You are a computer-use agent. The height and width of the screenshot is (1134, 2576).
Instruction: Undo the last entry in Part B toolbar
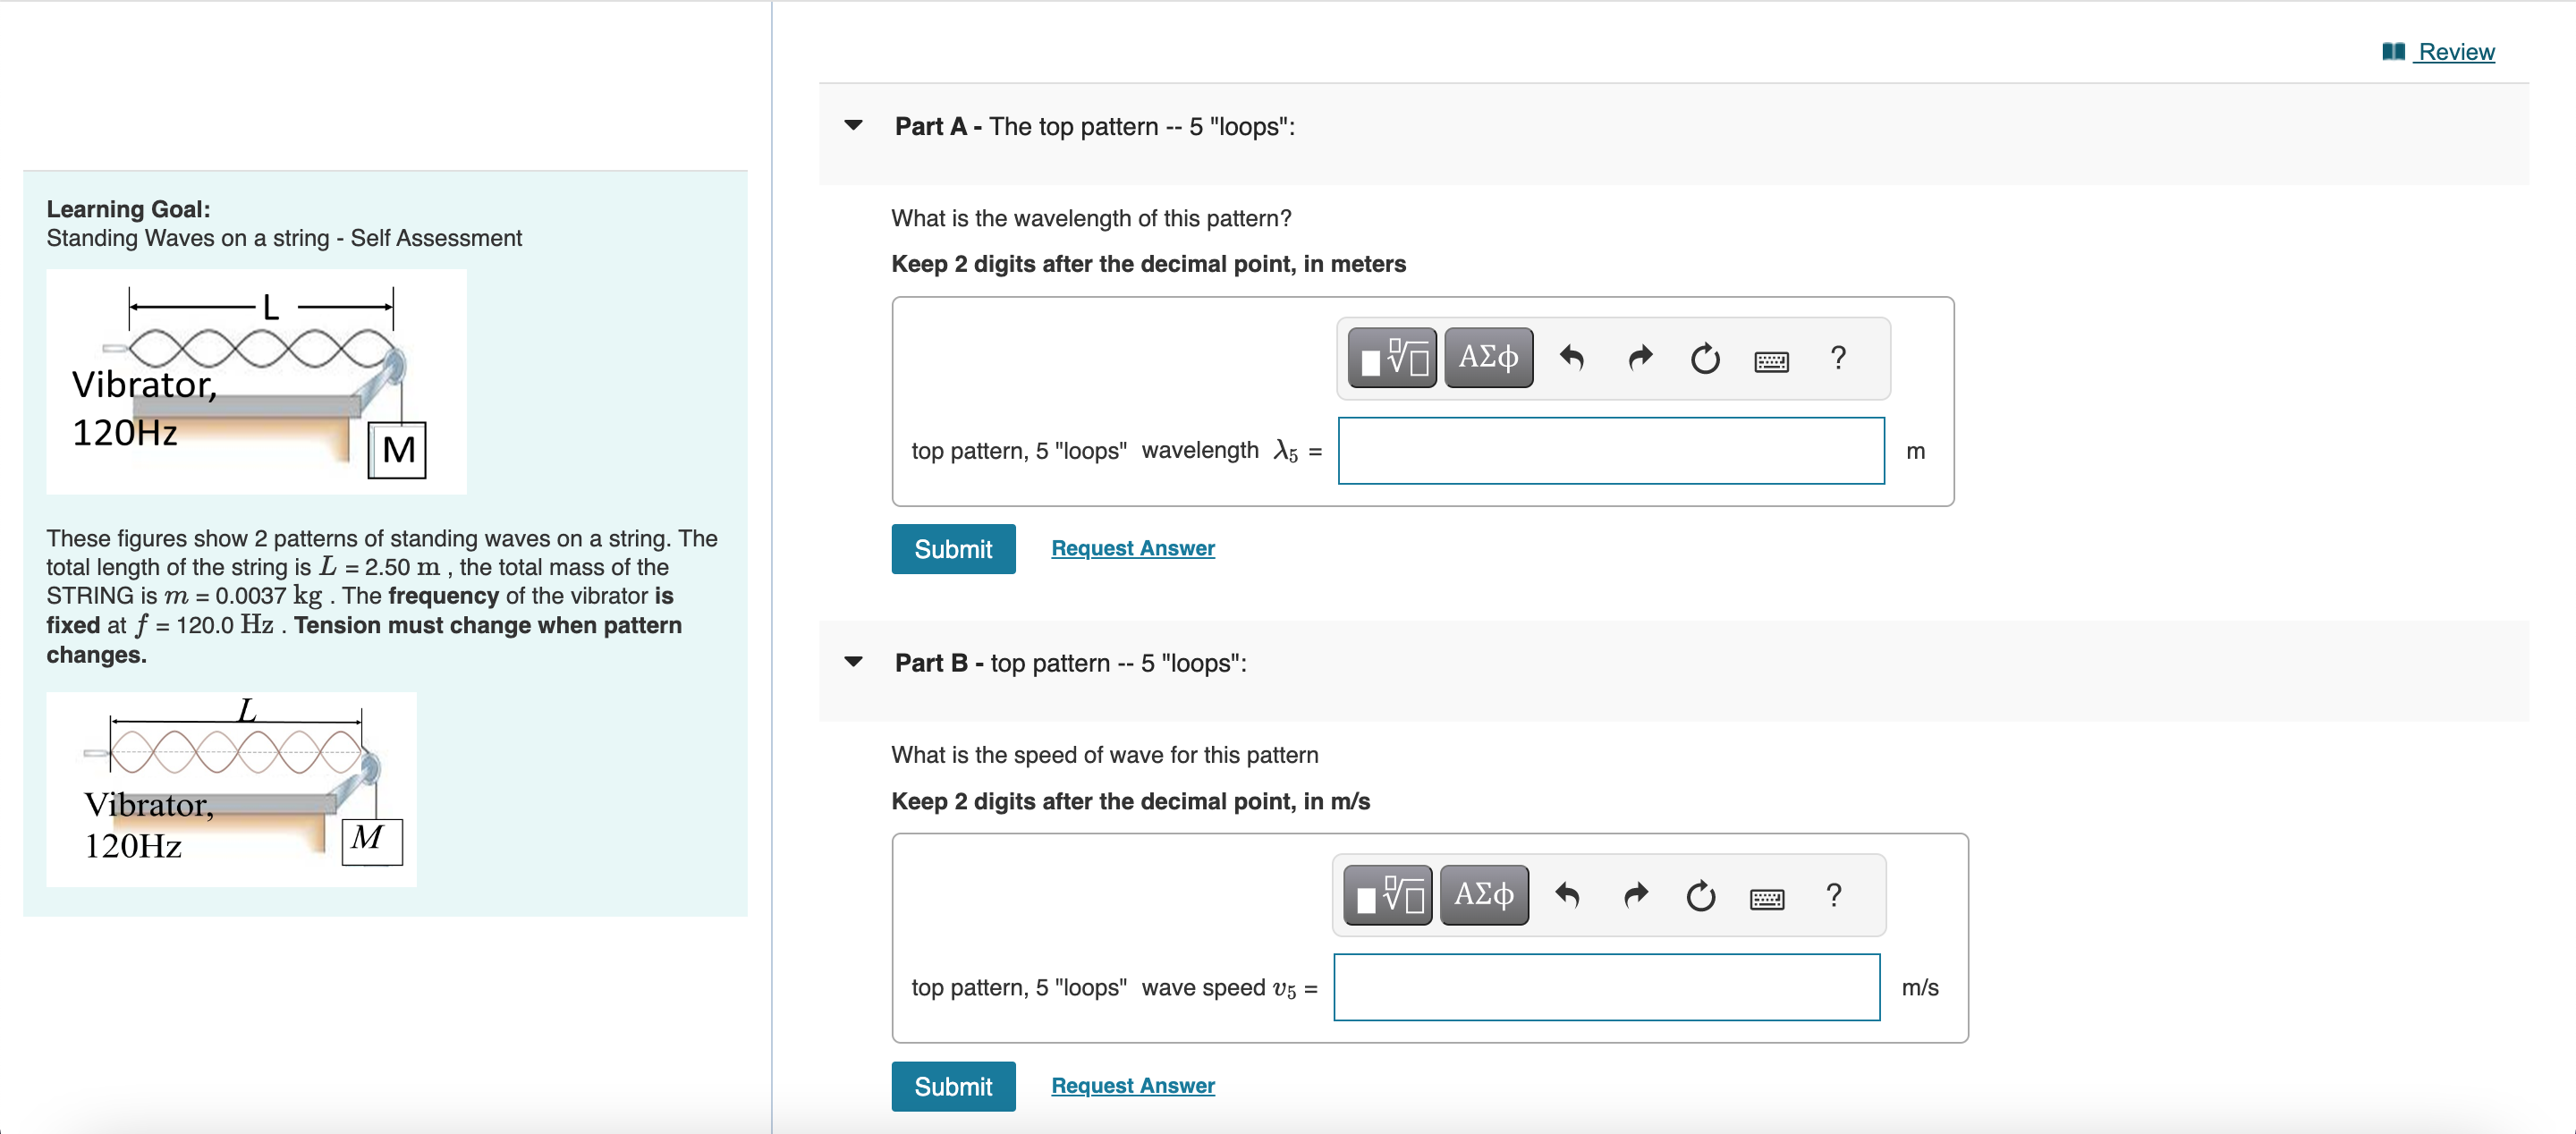(x=1566, y=894)
